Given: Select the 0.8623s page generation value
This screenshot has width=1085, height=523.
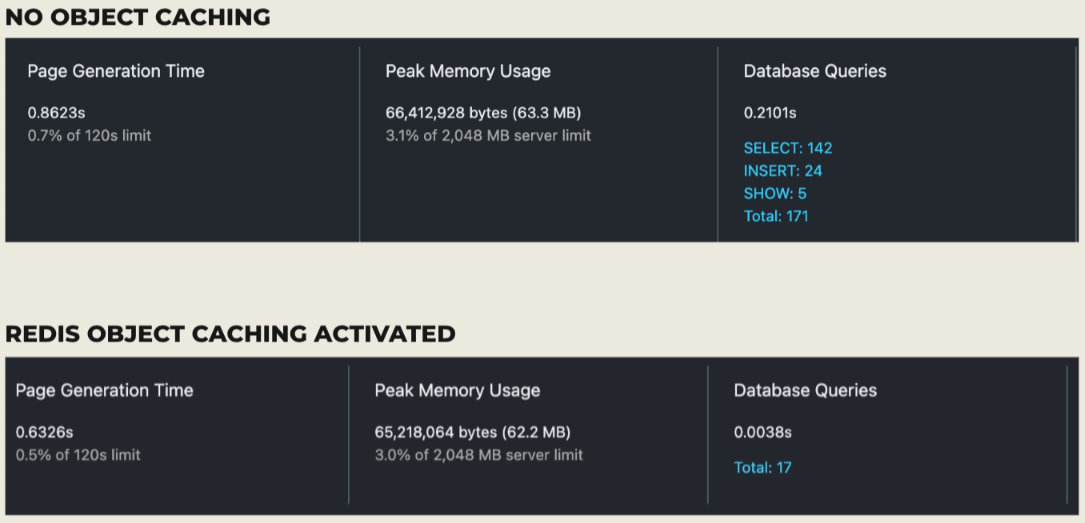Looking at the screenshot, I should tap(57, 113).
